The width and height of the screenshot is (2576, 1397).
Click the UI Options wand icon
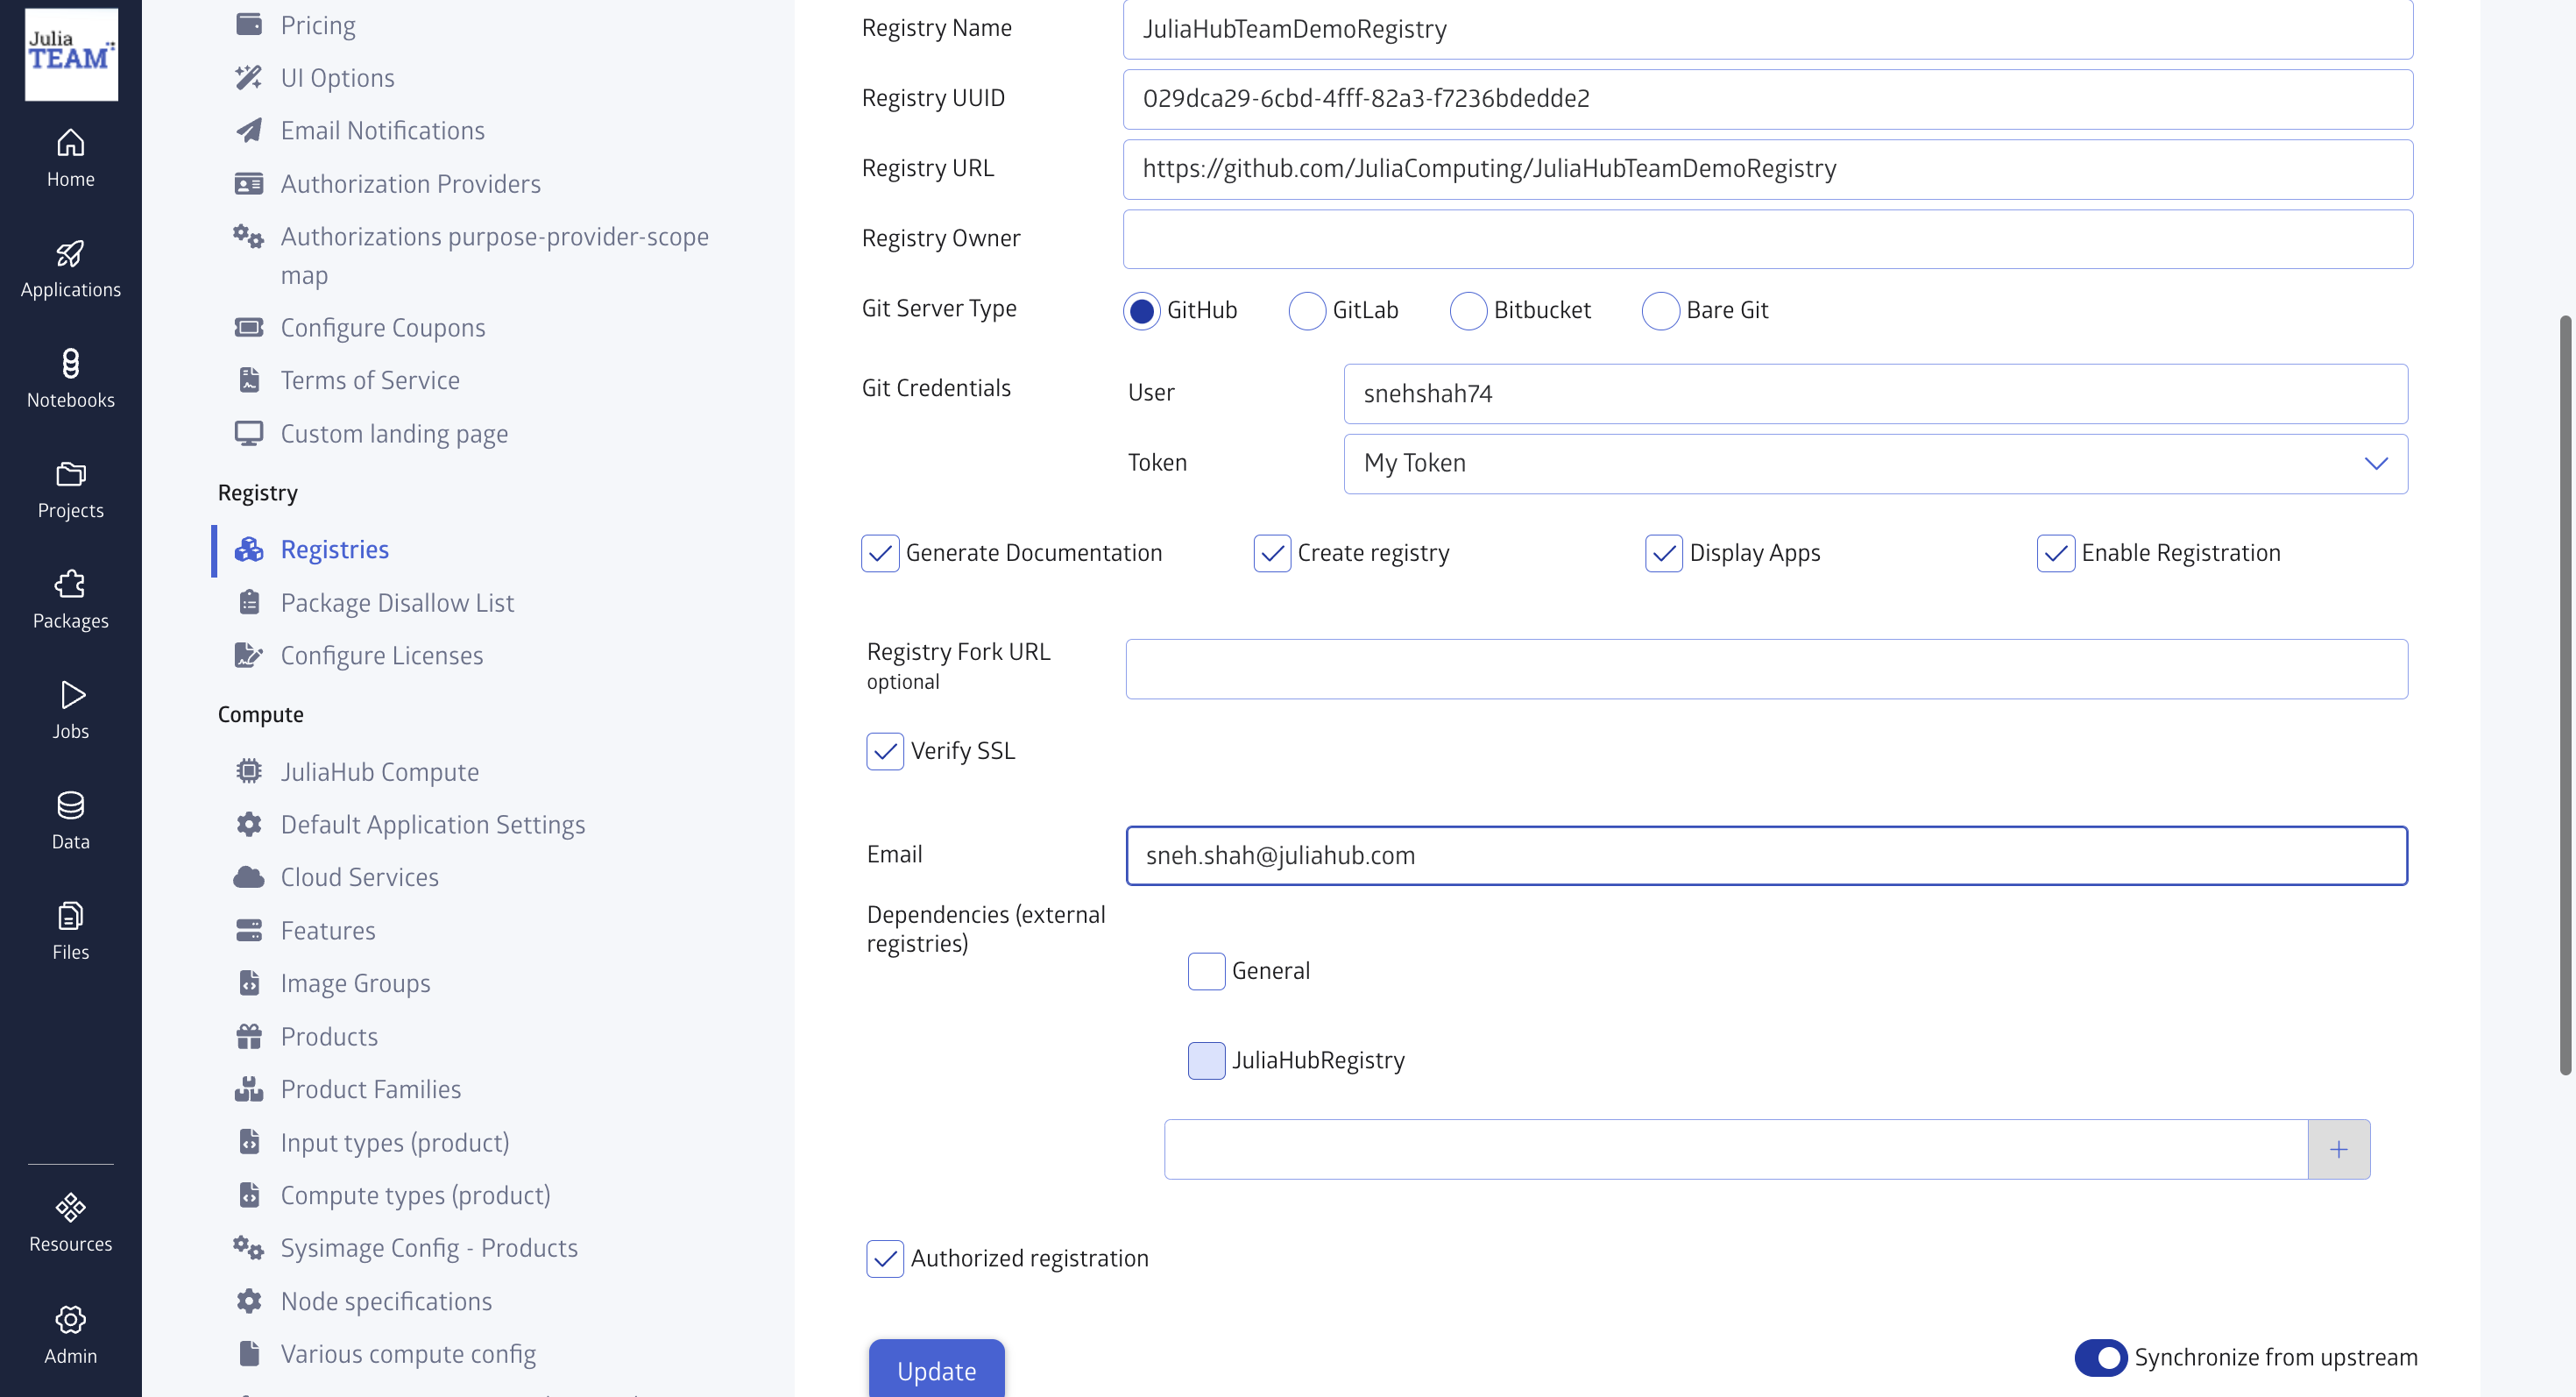pyautogui.click(x=248, y=77)
